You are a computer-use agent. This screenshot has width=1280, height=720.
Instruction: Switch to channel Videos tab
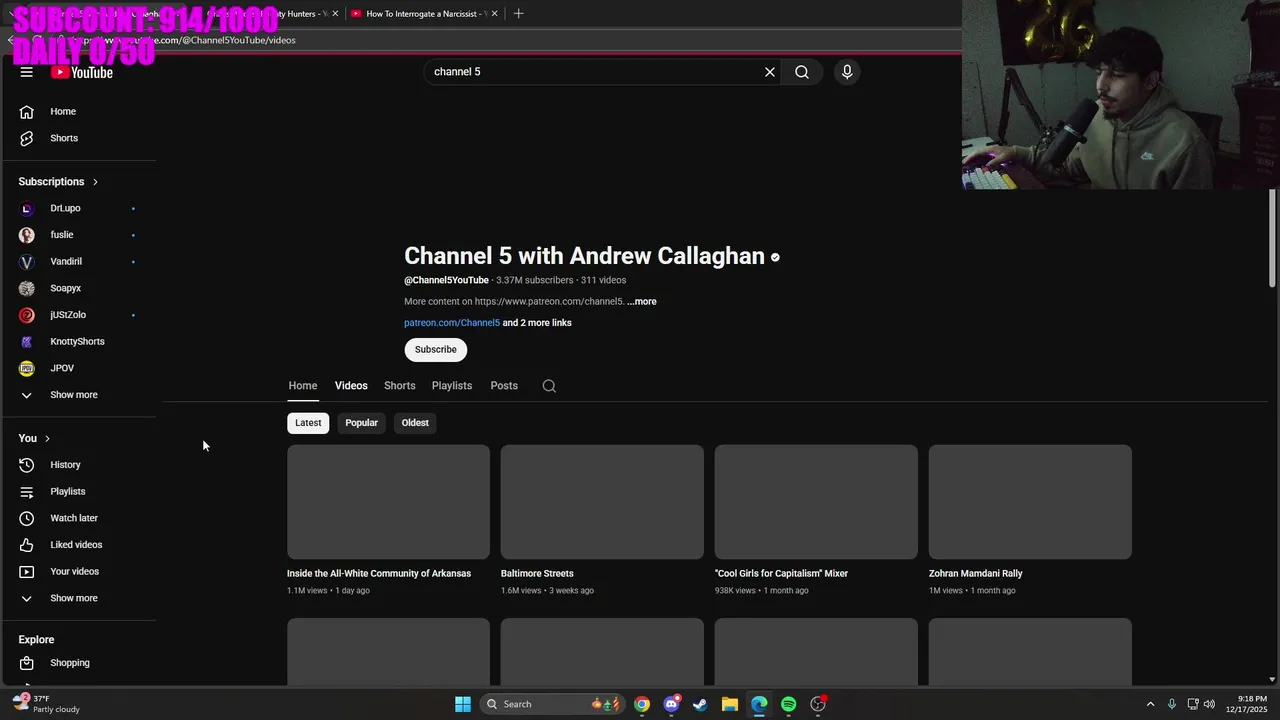point(351,386)
